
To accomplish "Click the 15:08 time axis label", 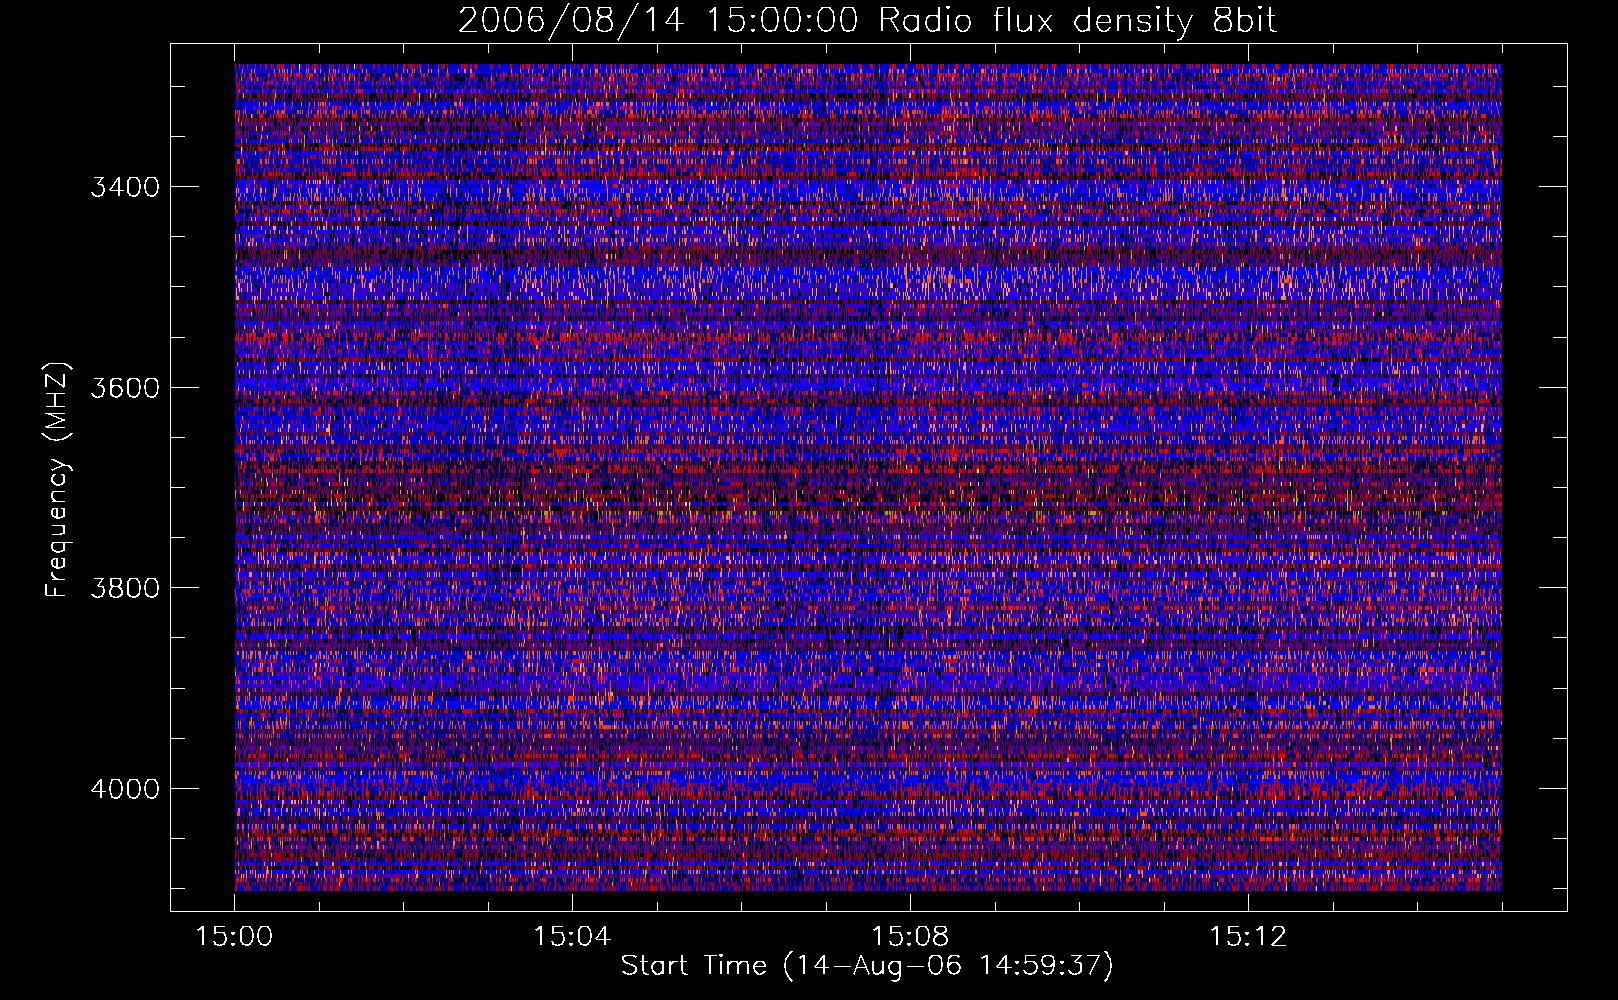I will 910,936.
